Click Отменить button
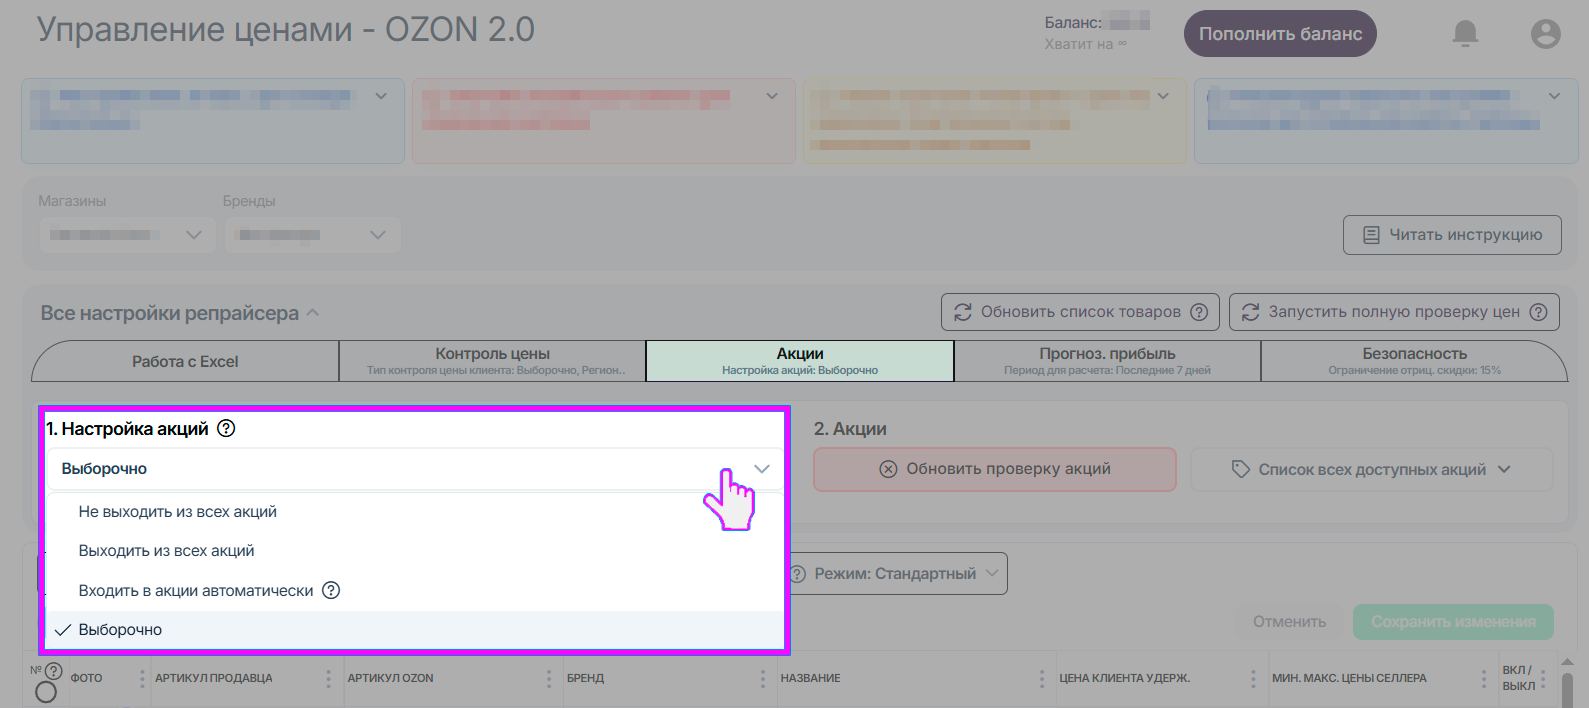This screenshot has height=708, width=1589. pos(1289,622)
